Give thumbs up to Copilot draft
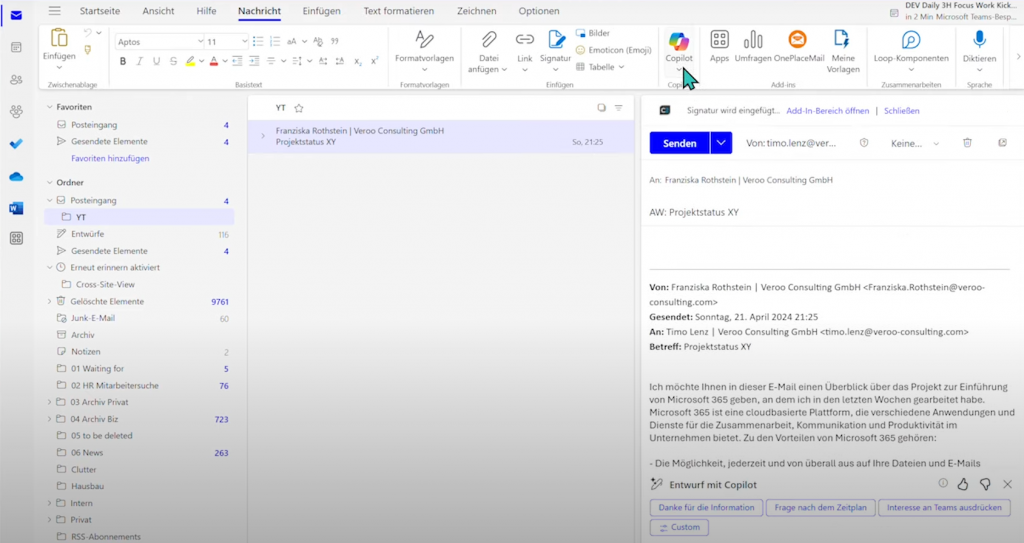Image resolution: width=1024 pixels, height=543 pixels. point(963,484)
